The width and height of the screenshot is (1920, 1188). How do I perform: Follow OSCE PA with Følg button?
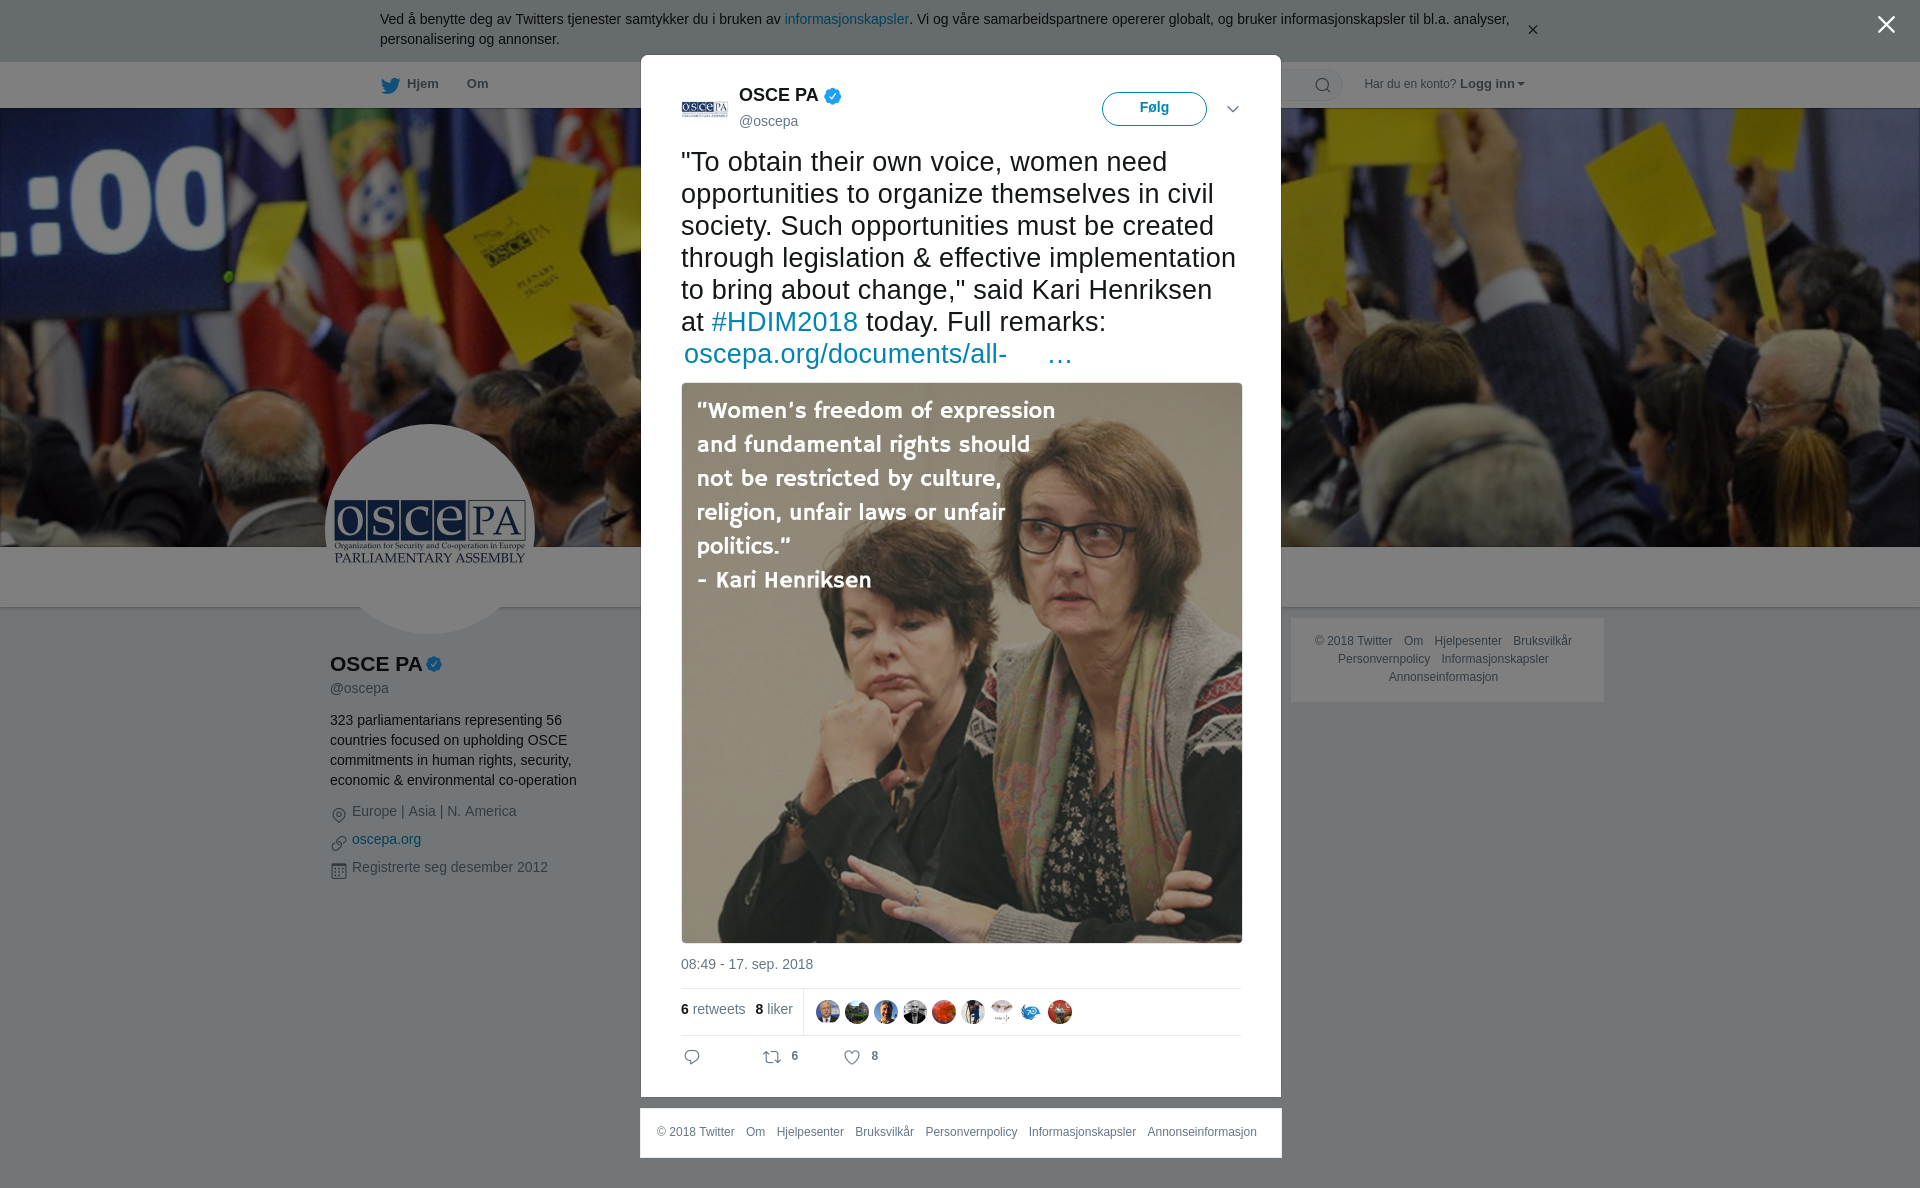pos(1154,109)
